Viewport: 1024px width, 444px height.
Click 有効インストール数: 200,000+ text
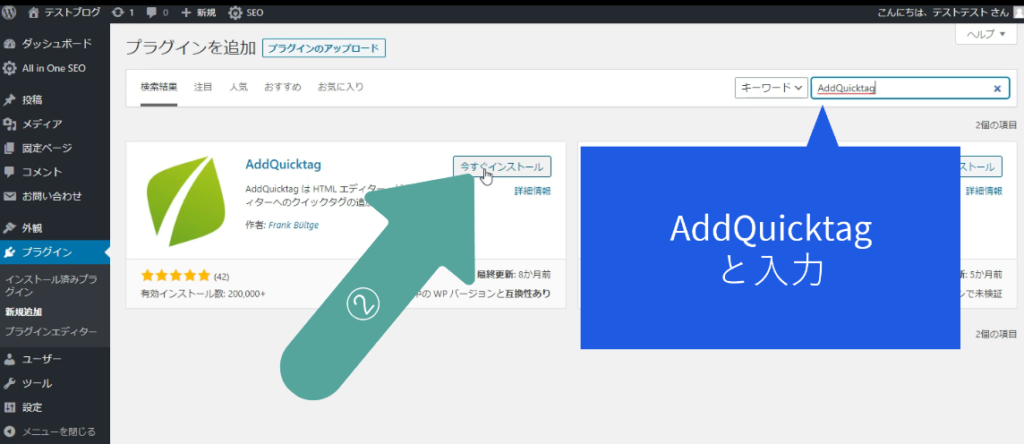pyautogui.click(x=203, y=294)
